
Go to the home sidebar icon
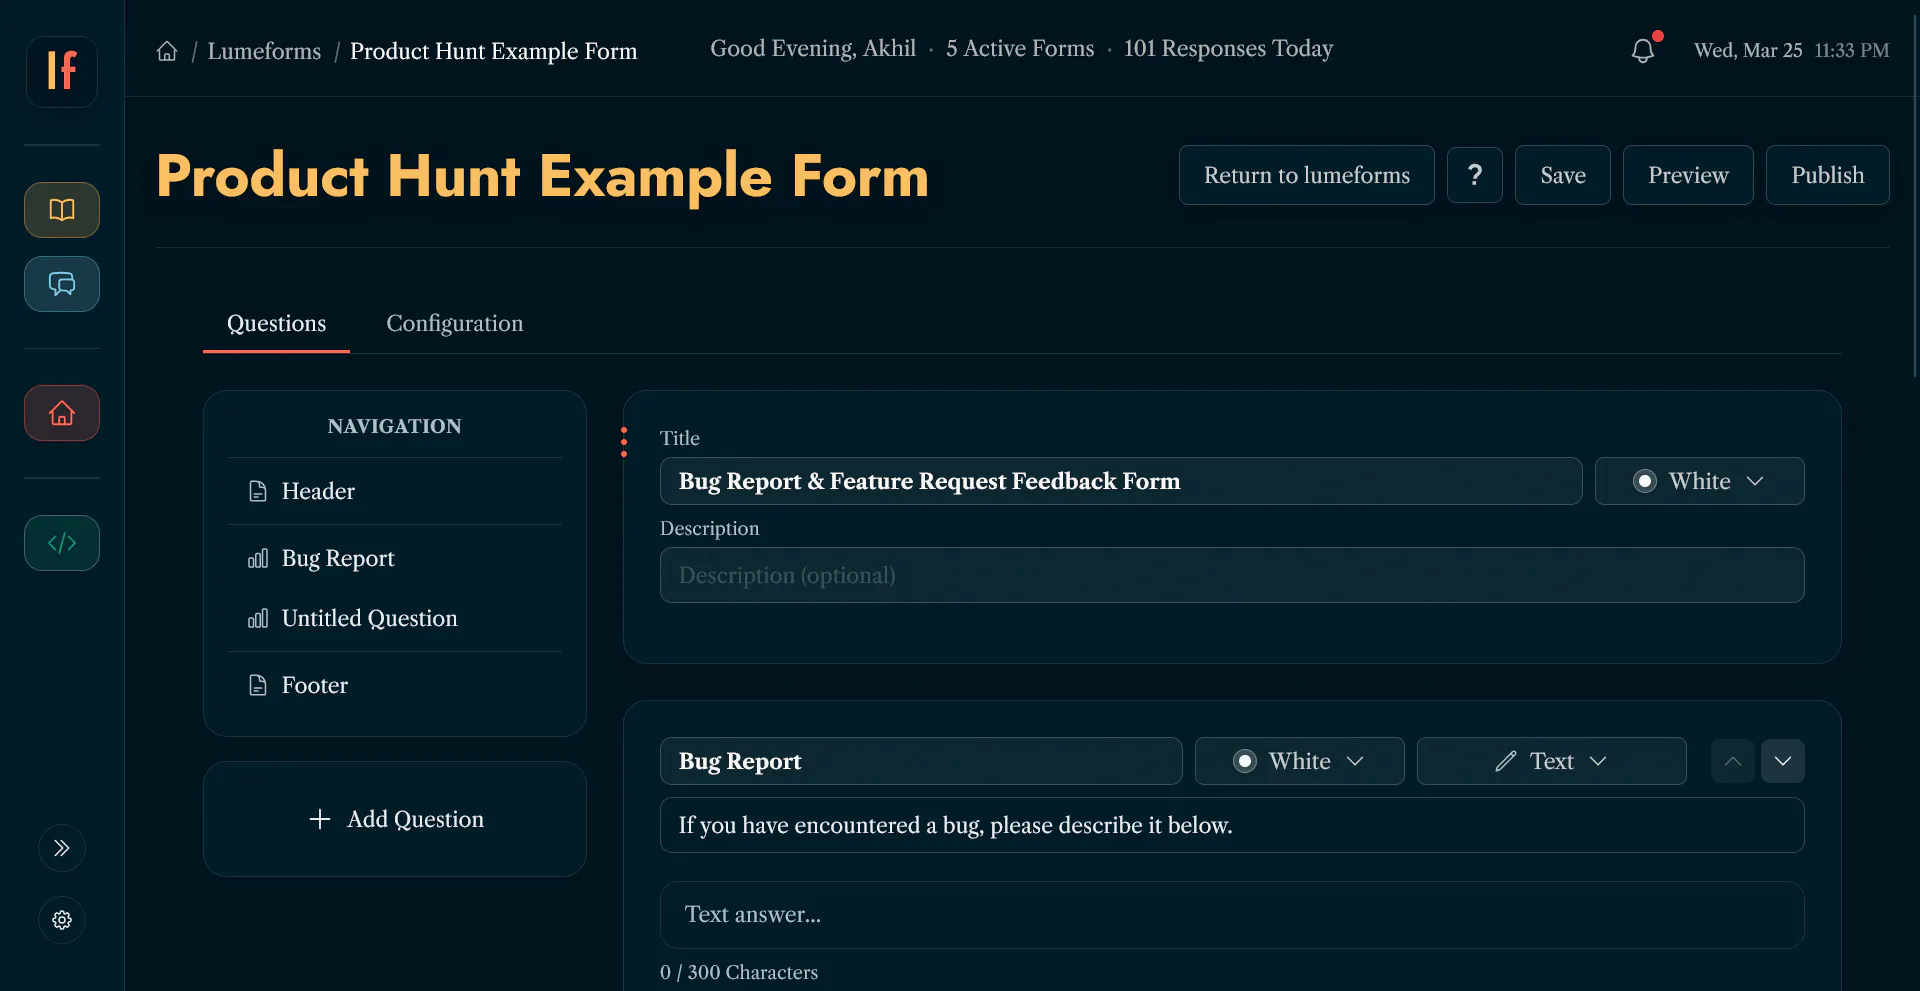click(62, 413)
